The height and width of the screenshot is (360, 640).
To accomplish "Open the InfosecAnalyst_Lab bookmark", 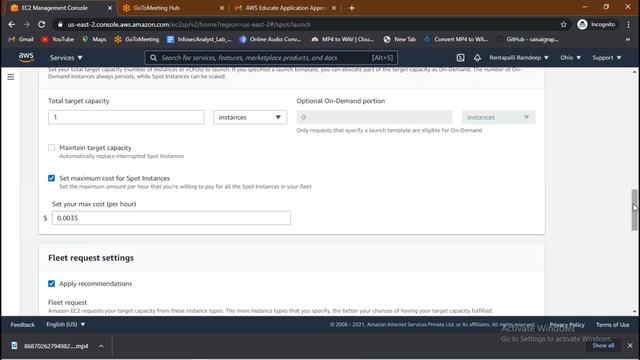I will point(199,39).
